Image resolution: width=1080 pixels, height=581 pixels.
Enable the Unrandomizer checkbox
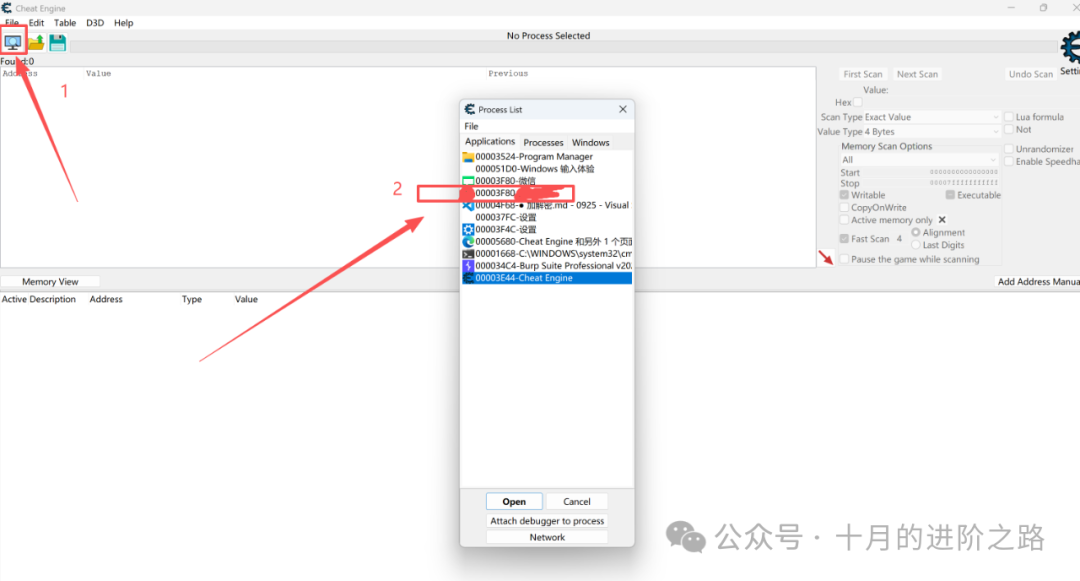[x=1009, y=149]
